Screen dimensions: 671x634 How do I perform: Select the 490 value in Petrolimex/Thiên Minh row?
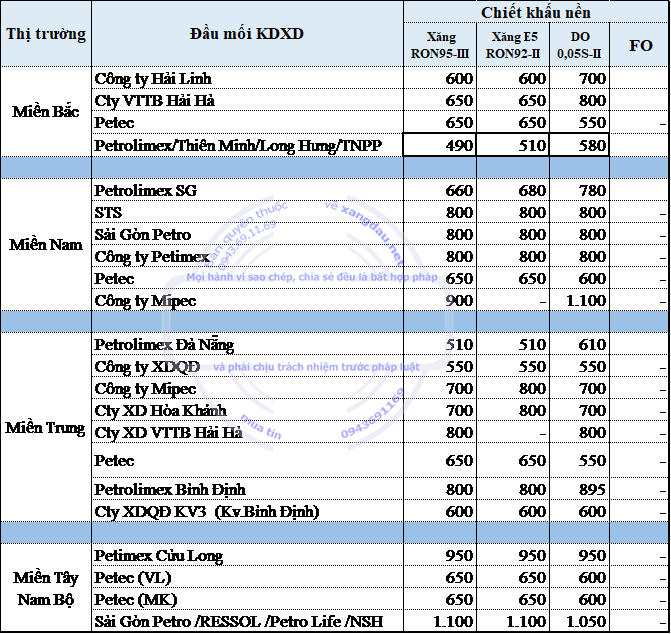[440, 145]
